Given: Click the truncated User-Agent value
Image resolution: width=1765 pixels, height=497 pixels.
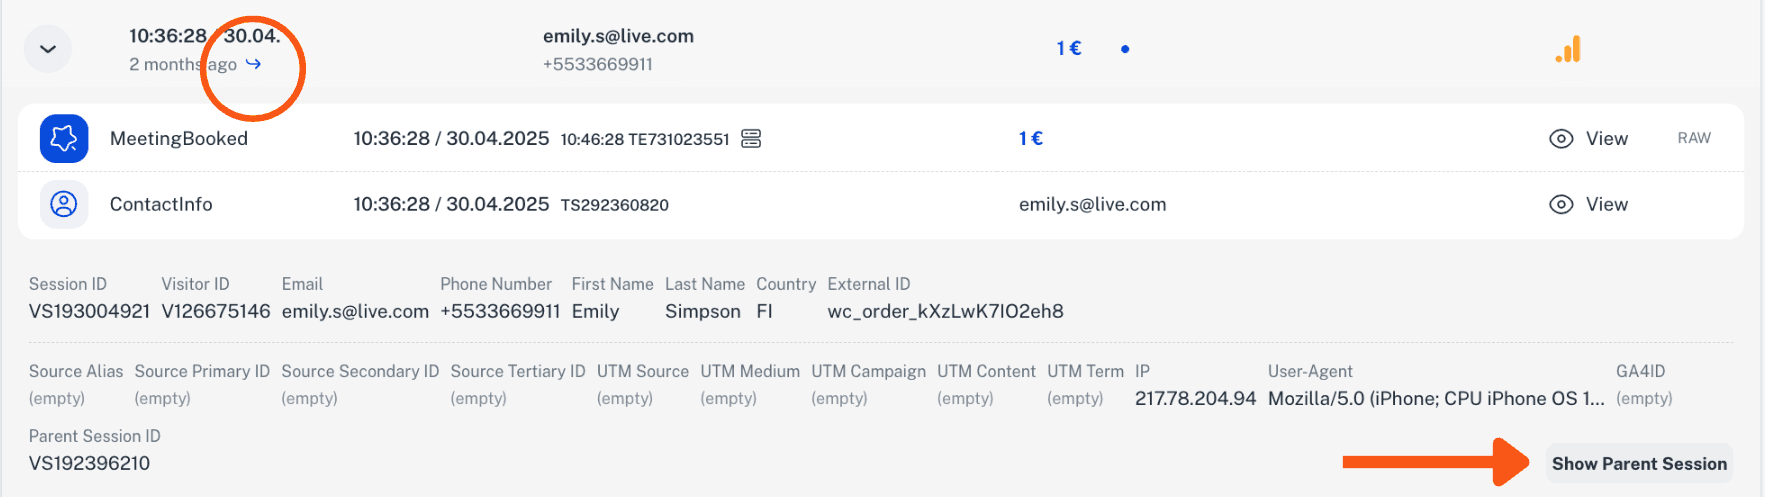Looking at the screenshot, I should coord(1436,398).
